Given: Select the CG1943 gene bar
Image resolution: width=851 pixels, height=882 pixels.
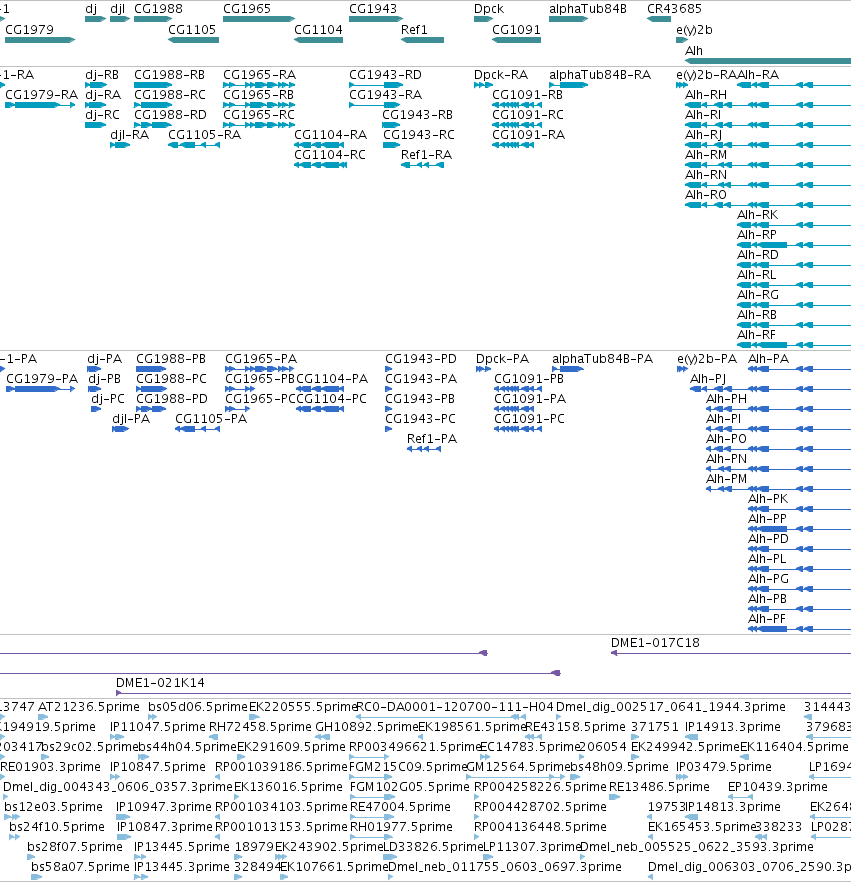Looking at the screenshot, I should 376,19.
